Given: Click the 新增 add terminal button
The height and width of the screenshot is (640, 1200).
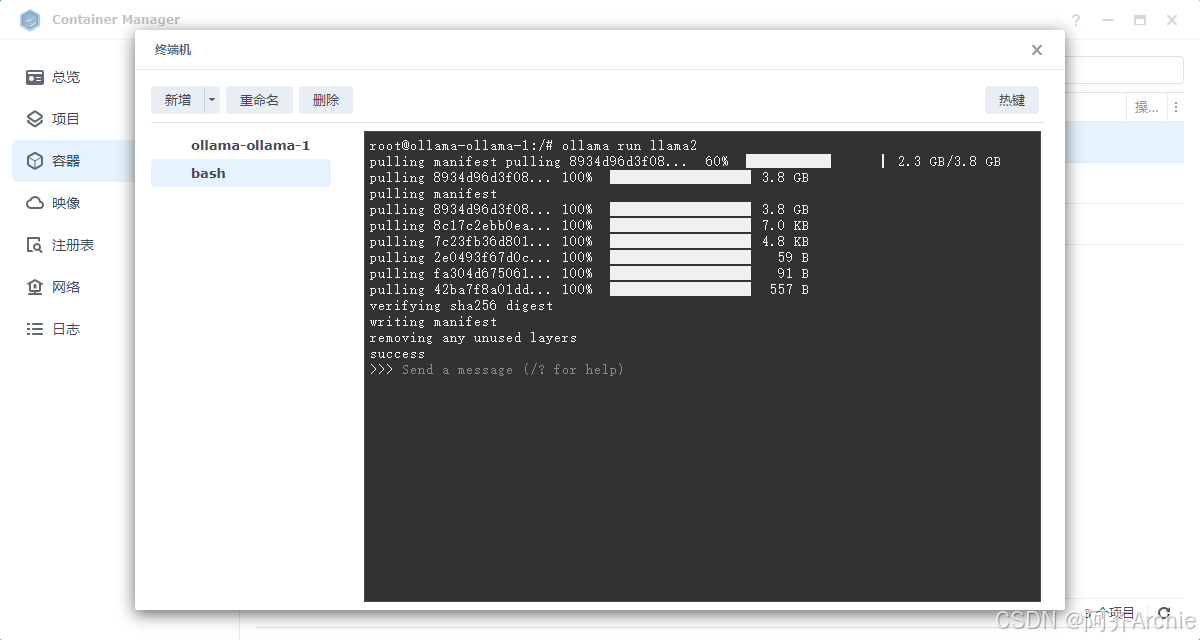Looking at the screenshot, I should click(x=178, y=100).
